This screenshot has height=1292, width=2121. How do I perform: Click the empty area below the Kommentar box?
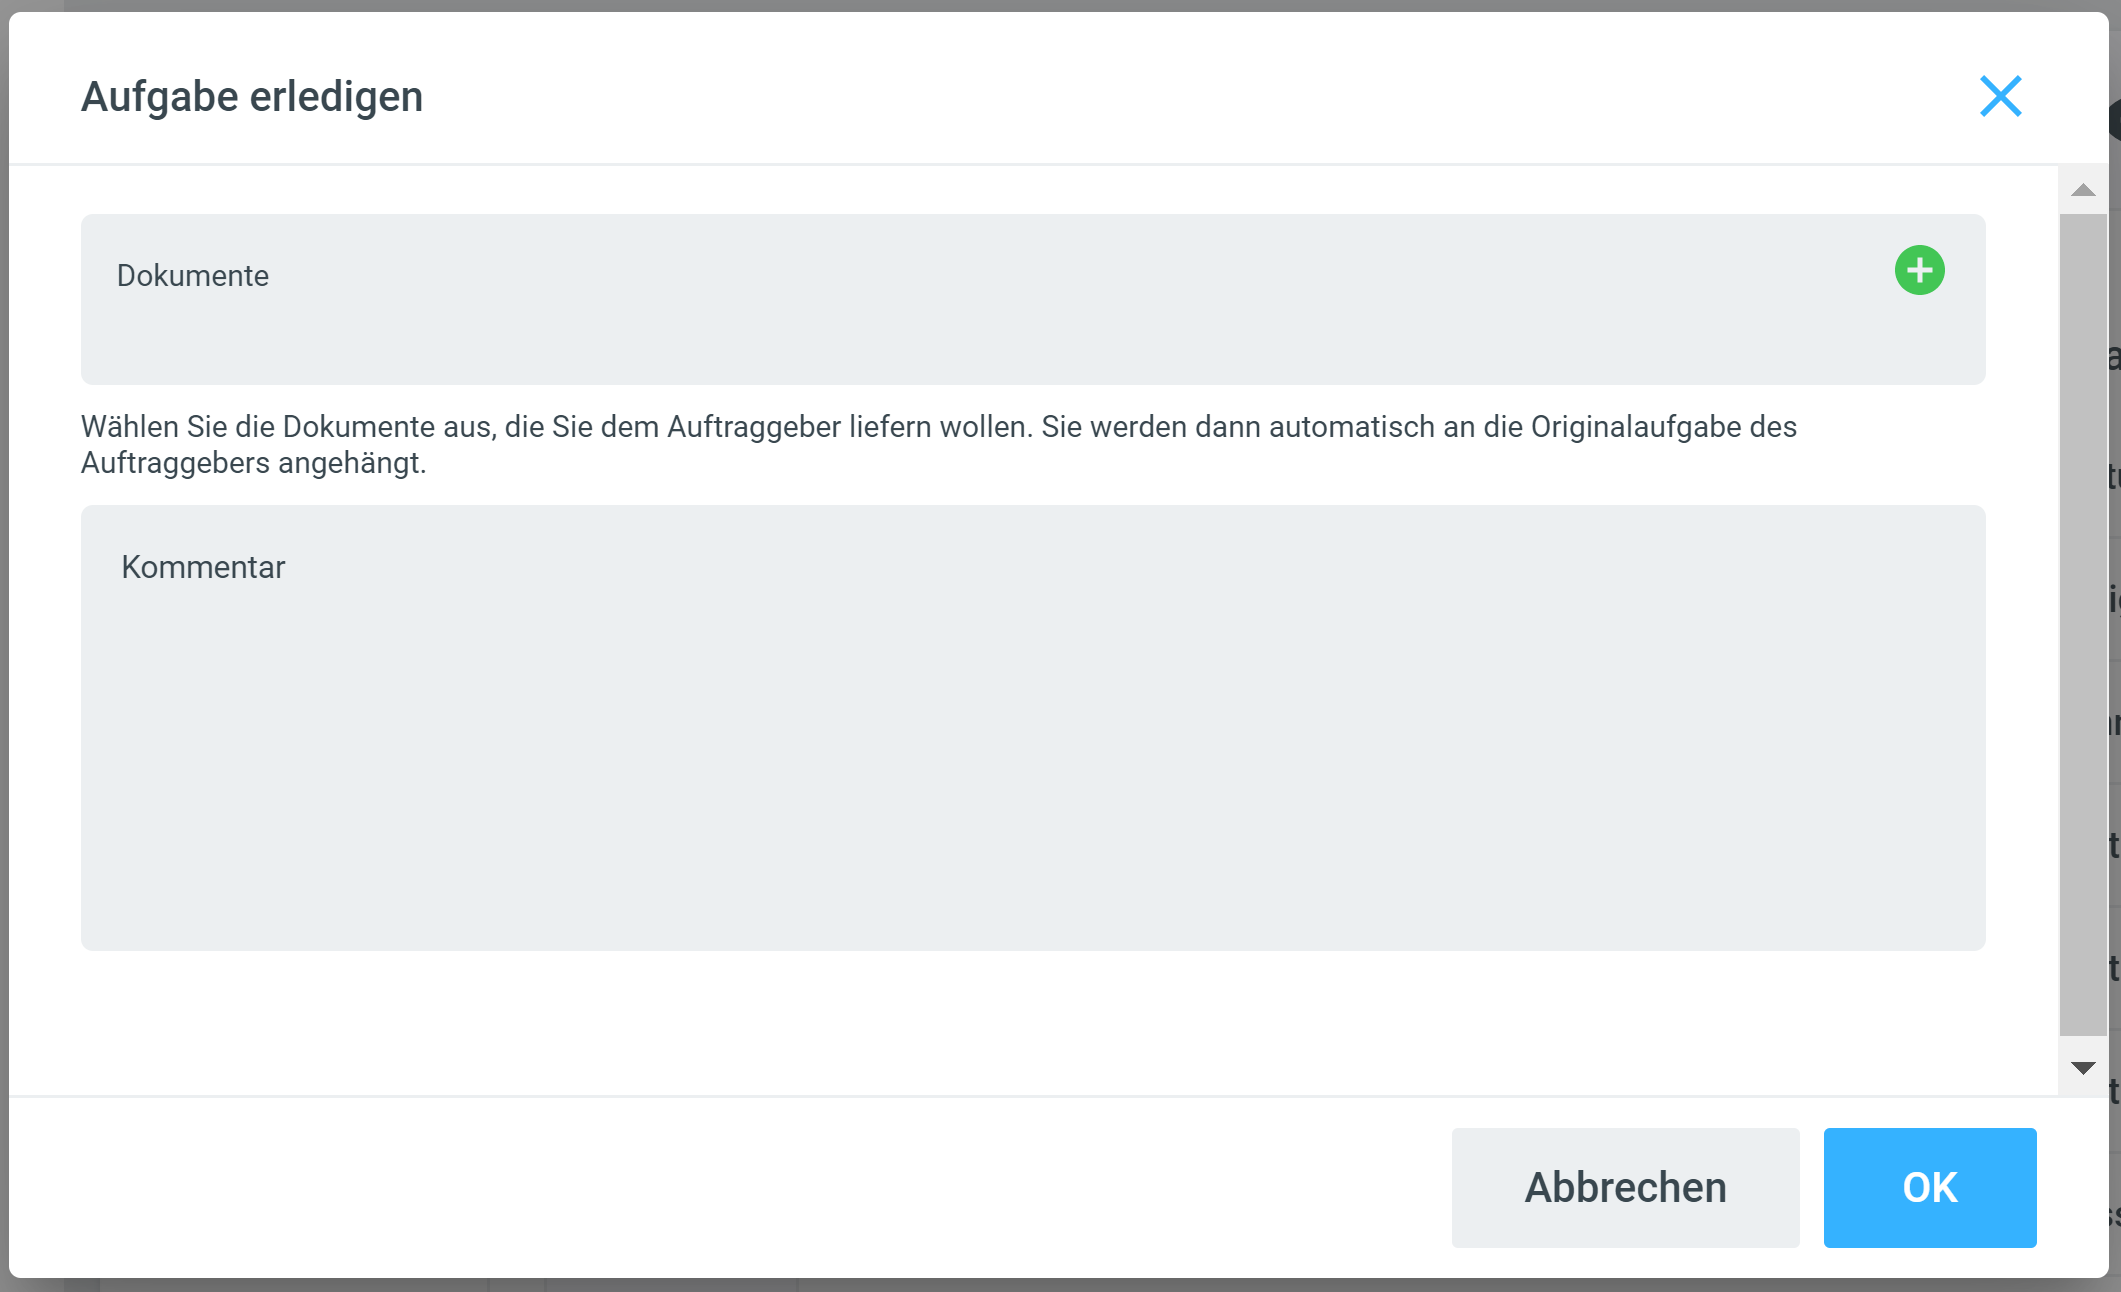pos(1033,1020)
